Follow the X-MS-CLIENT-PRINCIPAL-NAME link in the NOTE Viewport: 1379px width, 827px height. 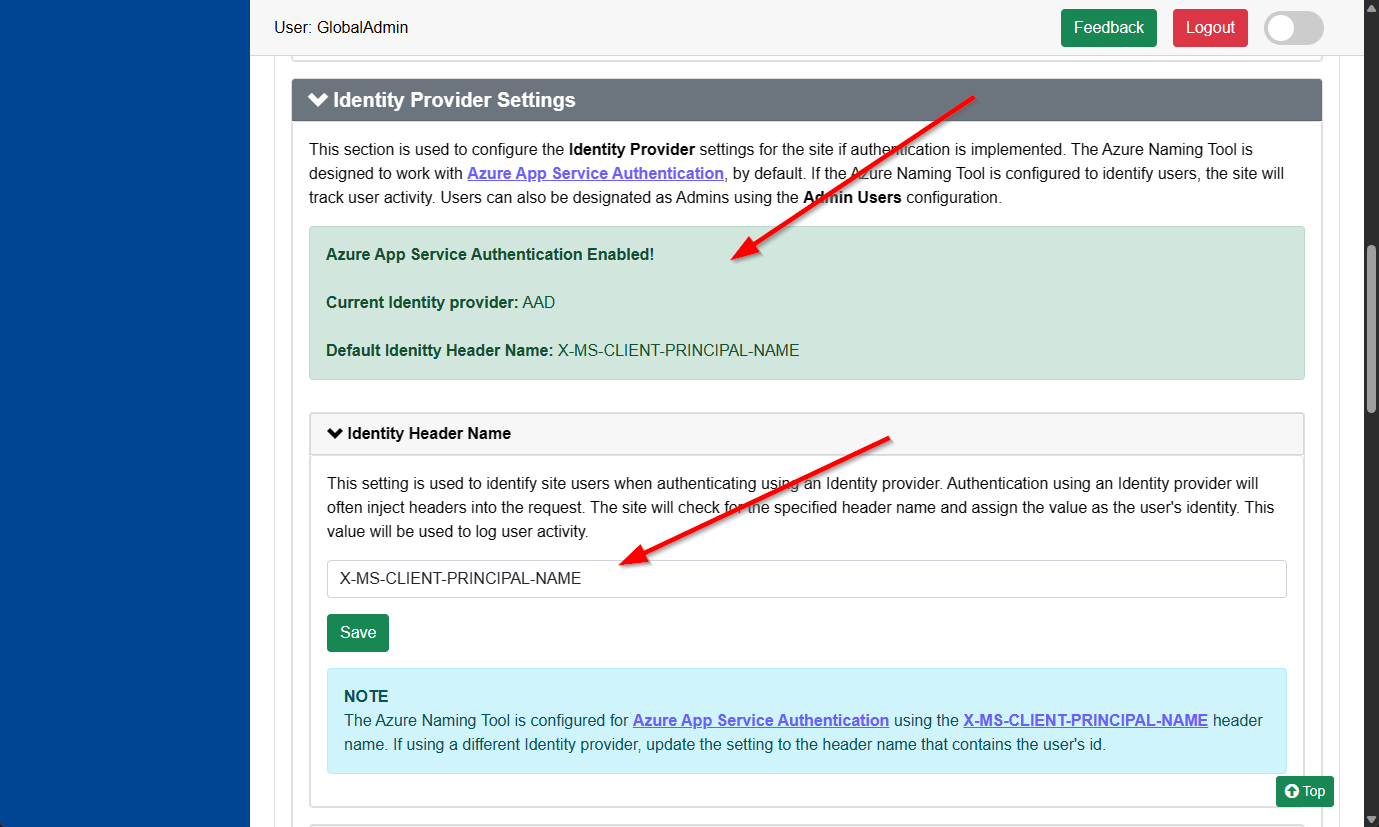pos(1086,720)
